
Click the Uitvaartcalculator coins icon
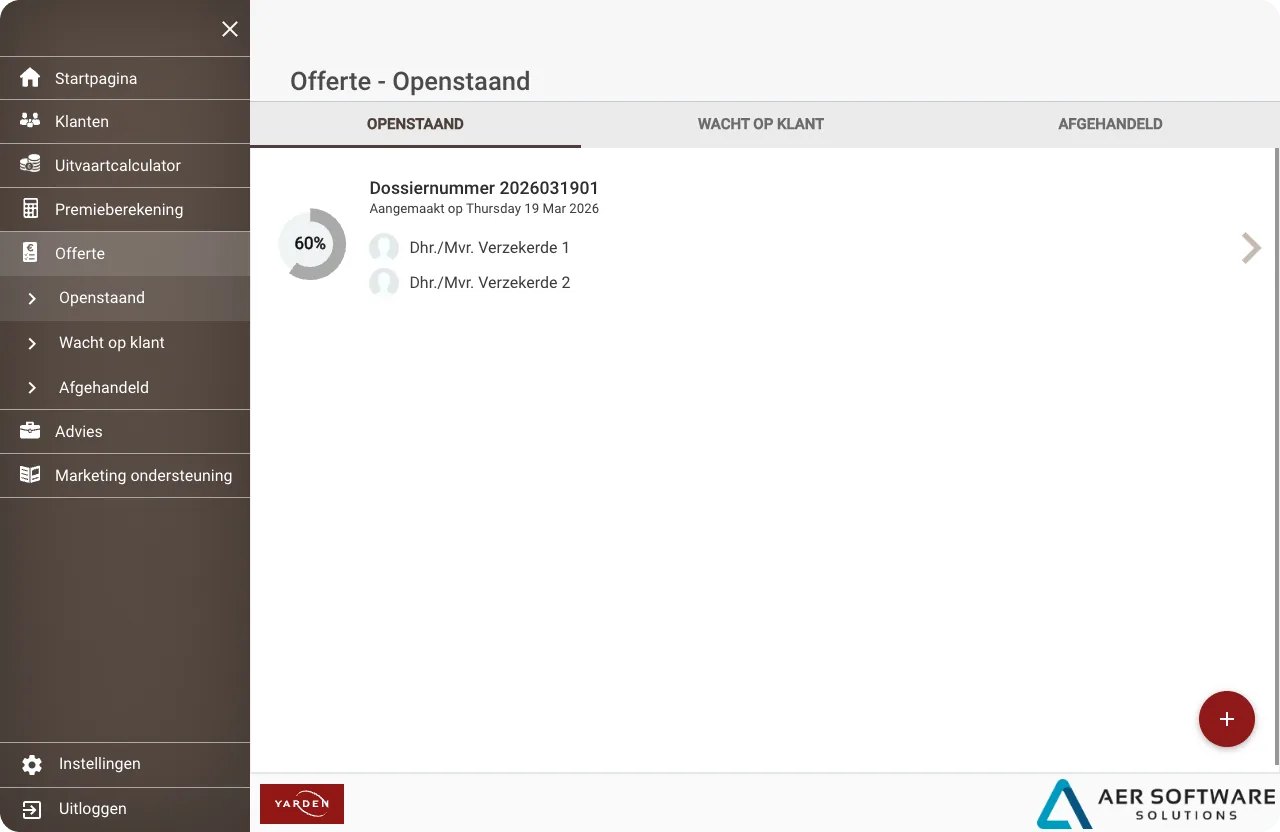click(x=30, y=165)
